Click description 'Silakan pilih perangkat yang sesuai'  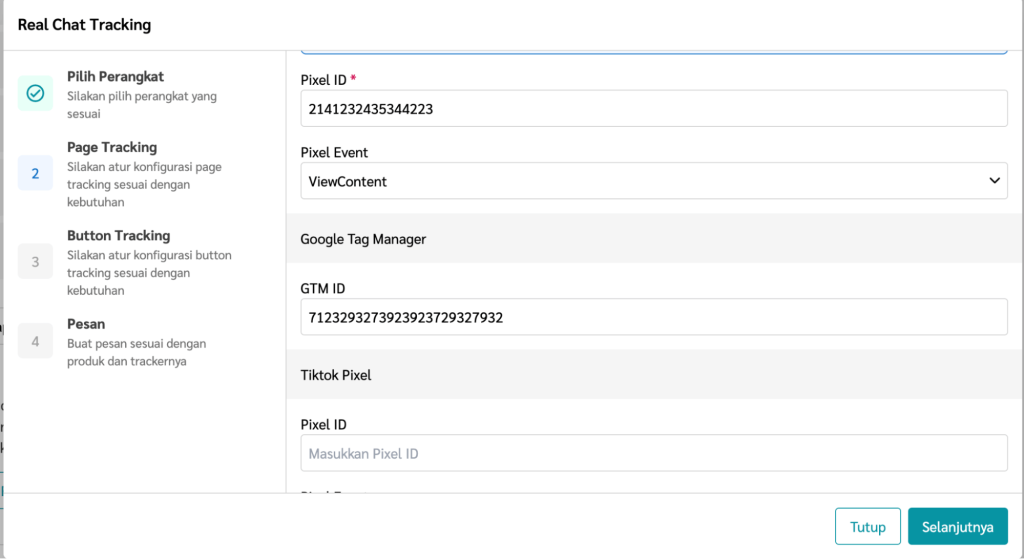click(142, 104)
